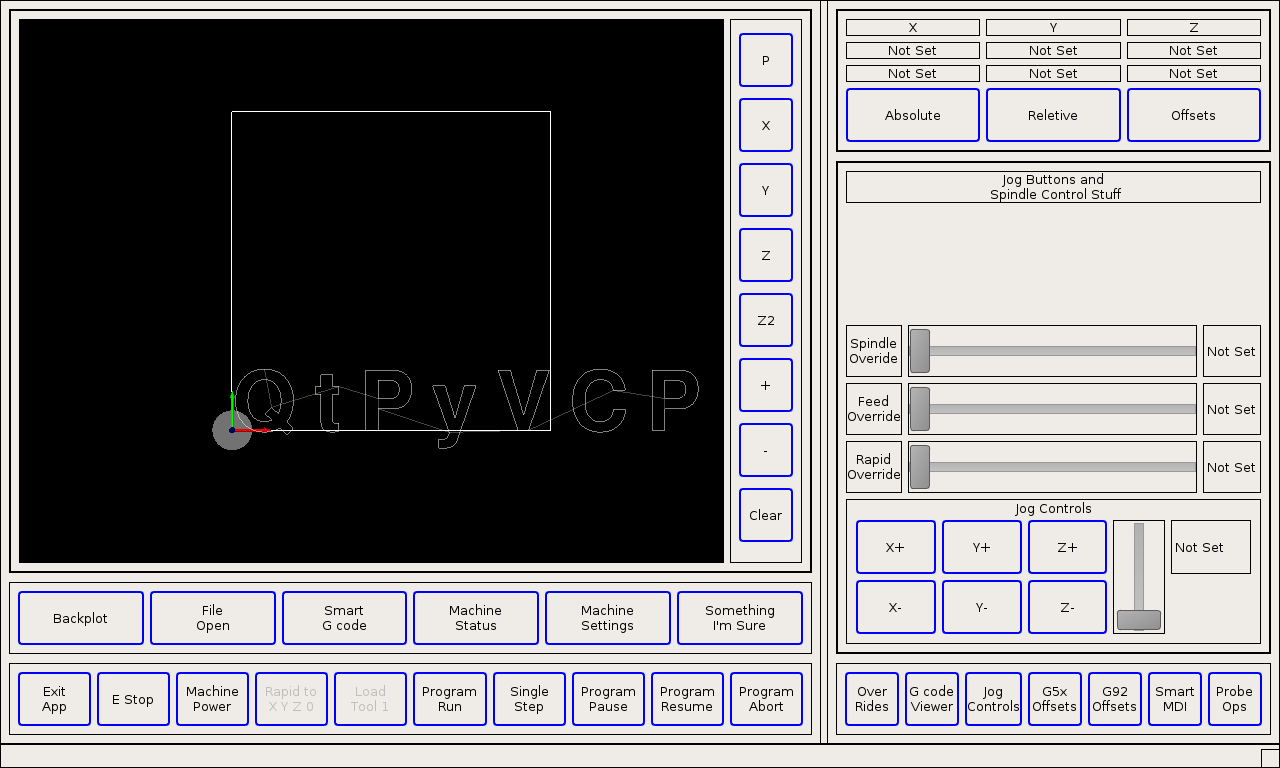Open the Jog Controls panel
The width and height of the screenshot is (1280, 768).
pos(993,699)
